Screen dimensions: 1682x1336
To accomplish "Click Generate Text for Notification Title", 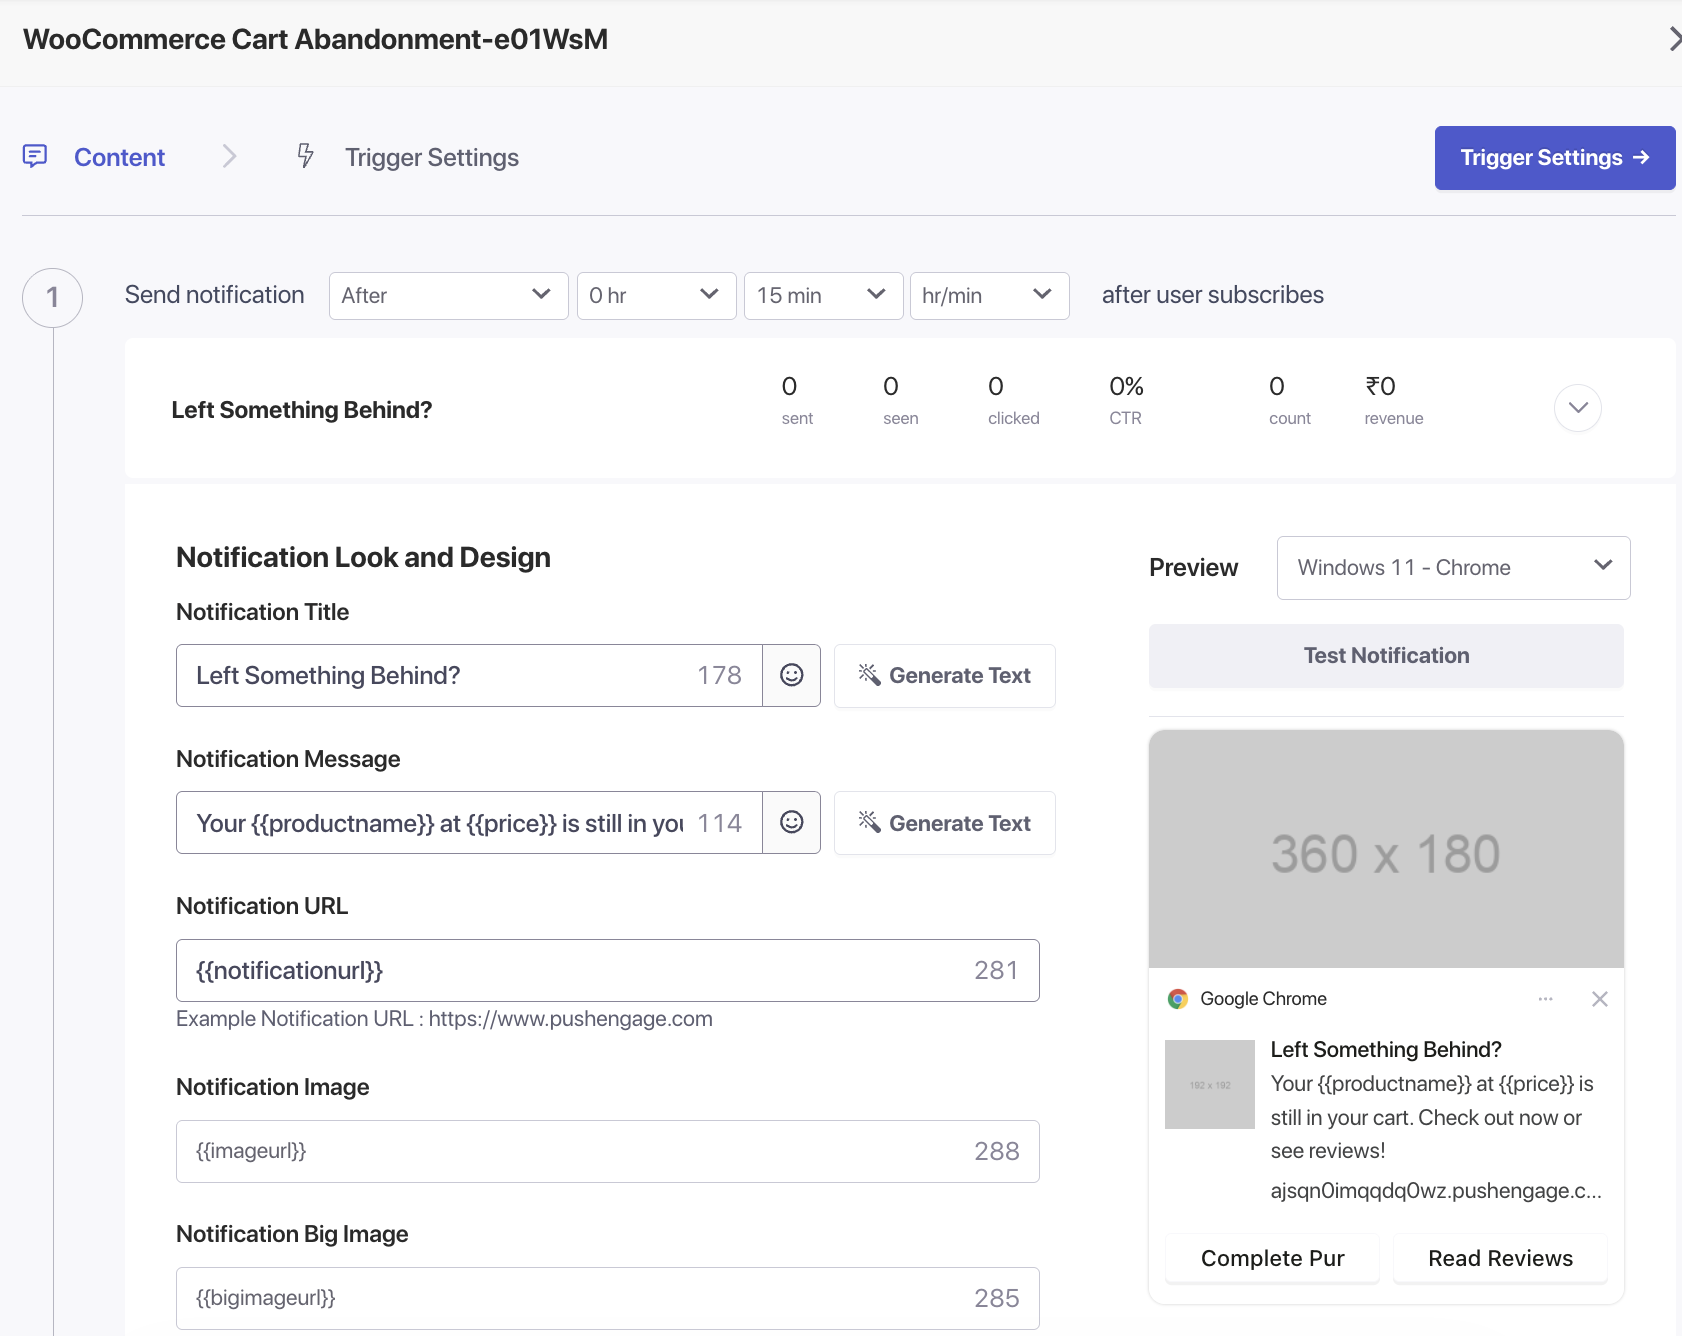I will click(x=944, y=676).
